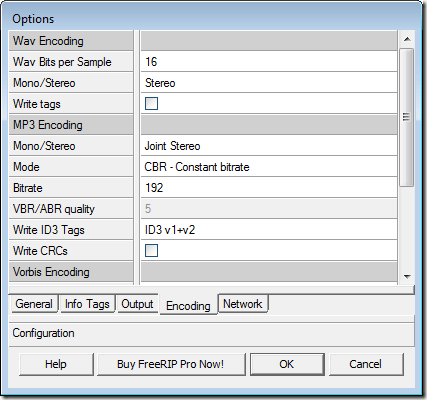Select the Write CRCs label
The width and height of the screenshot is (427, 400).
point(71,251)
